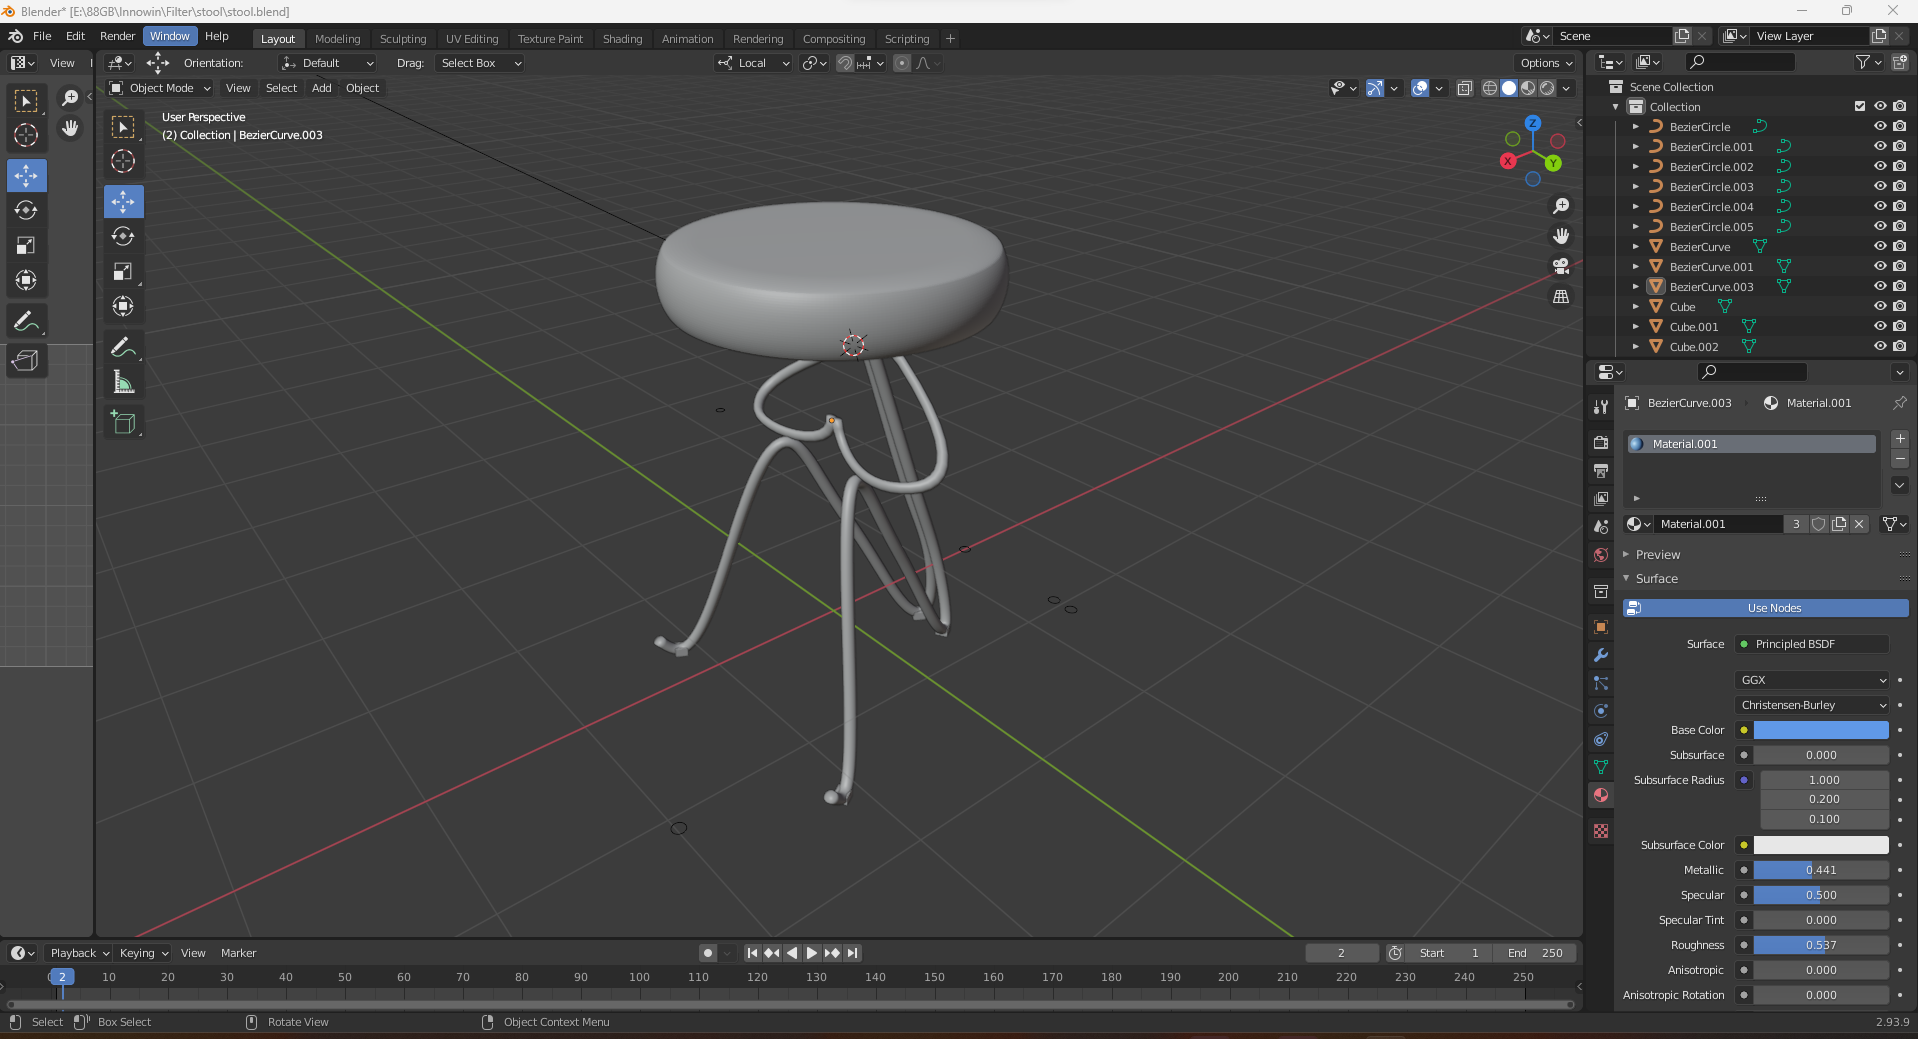Open the Options dropdown
Screen dimensions: 1918x1039
pyautogui.click(x=1546, y=63)
